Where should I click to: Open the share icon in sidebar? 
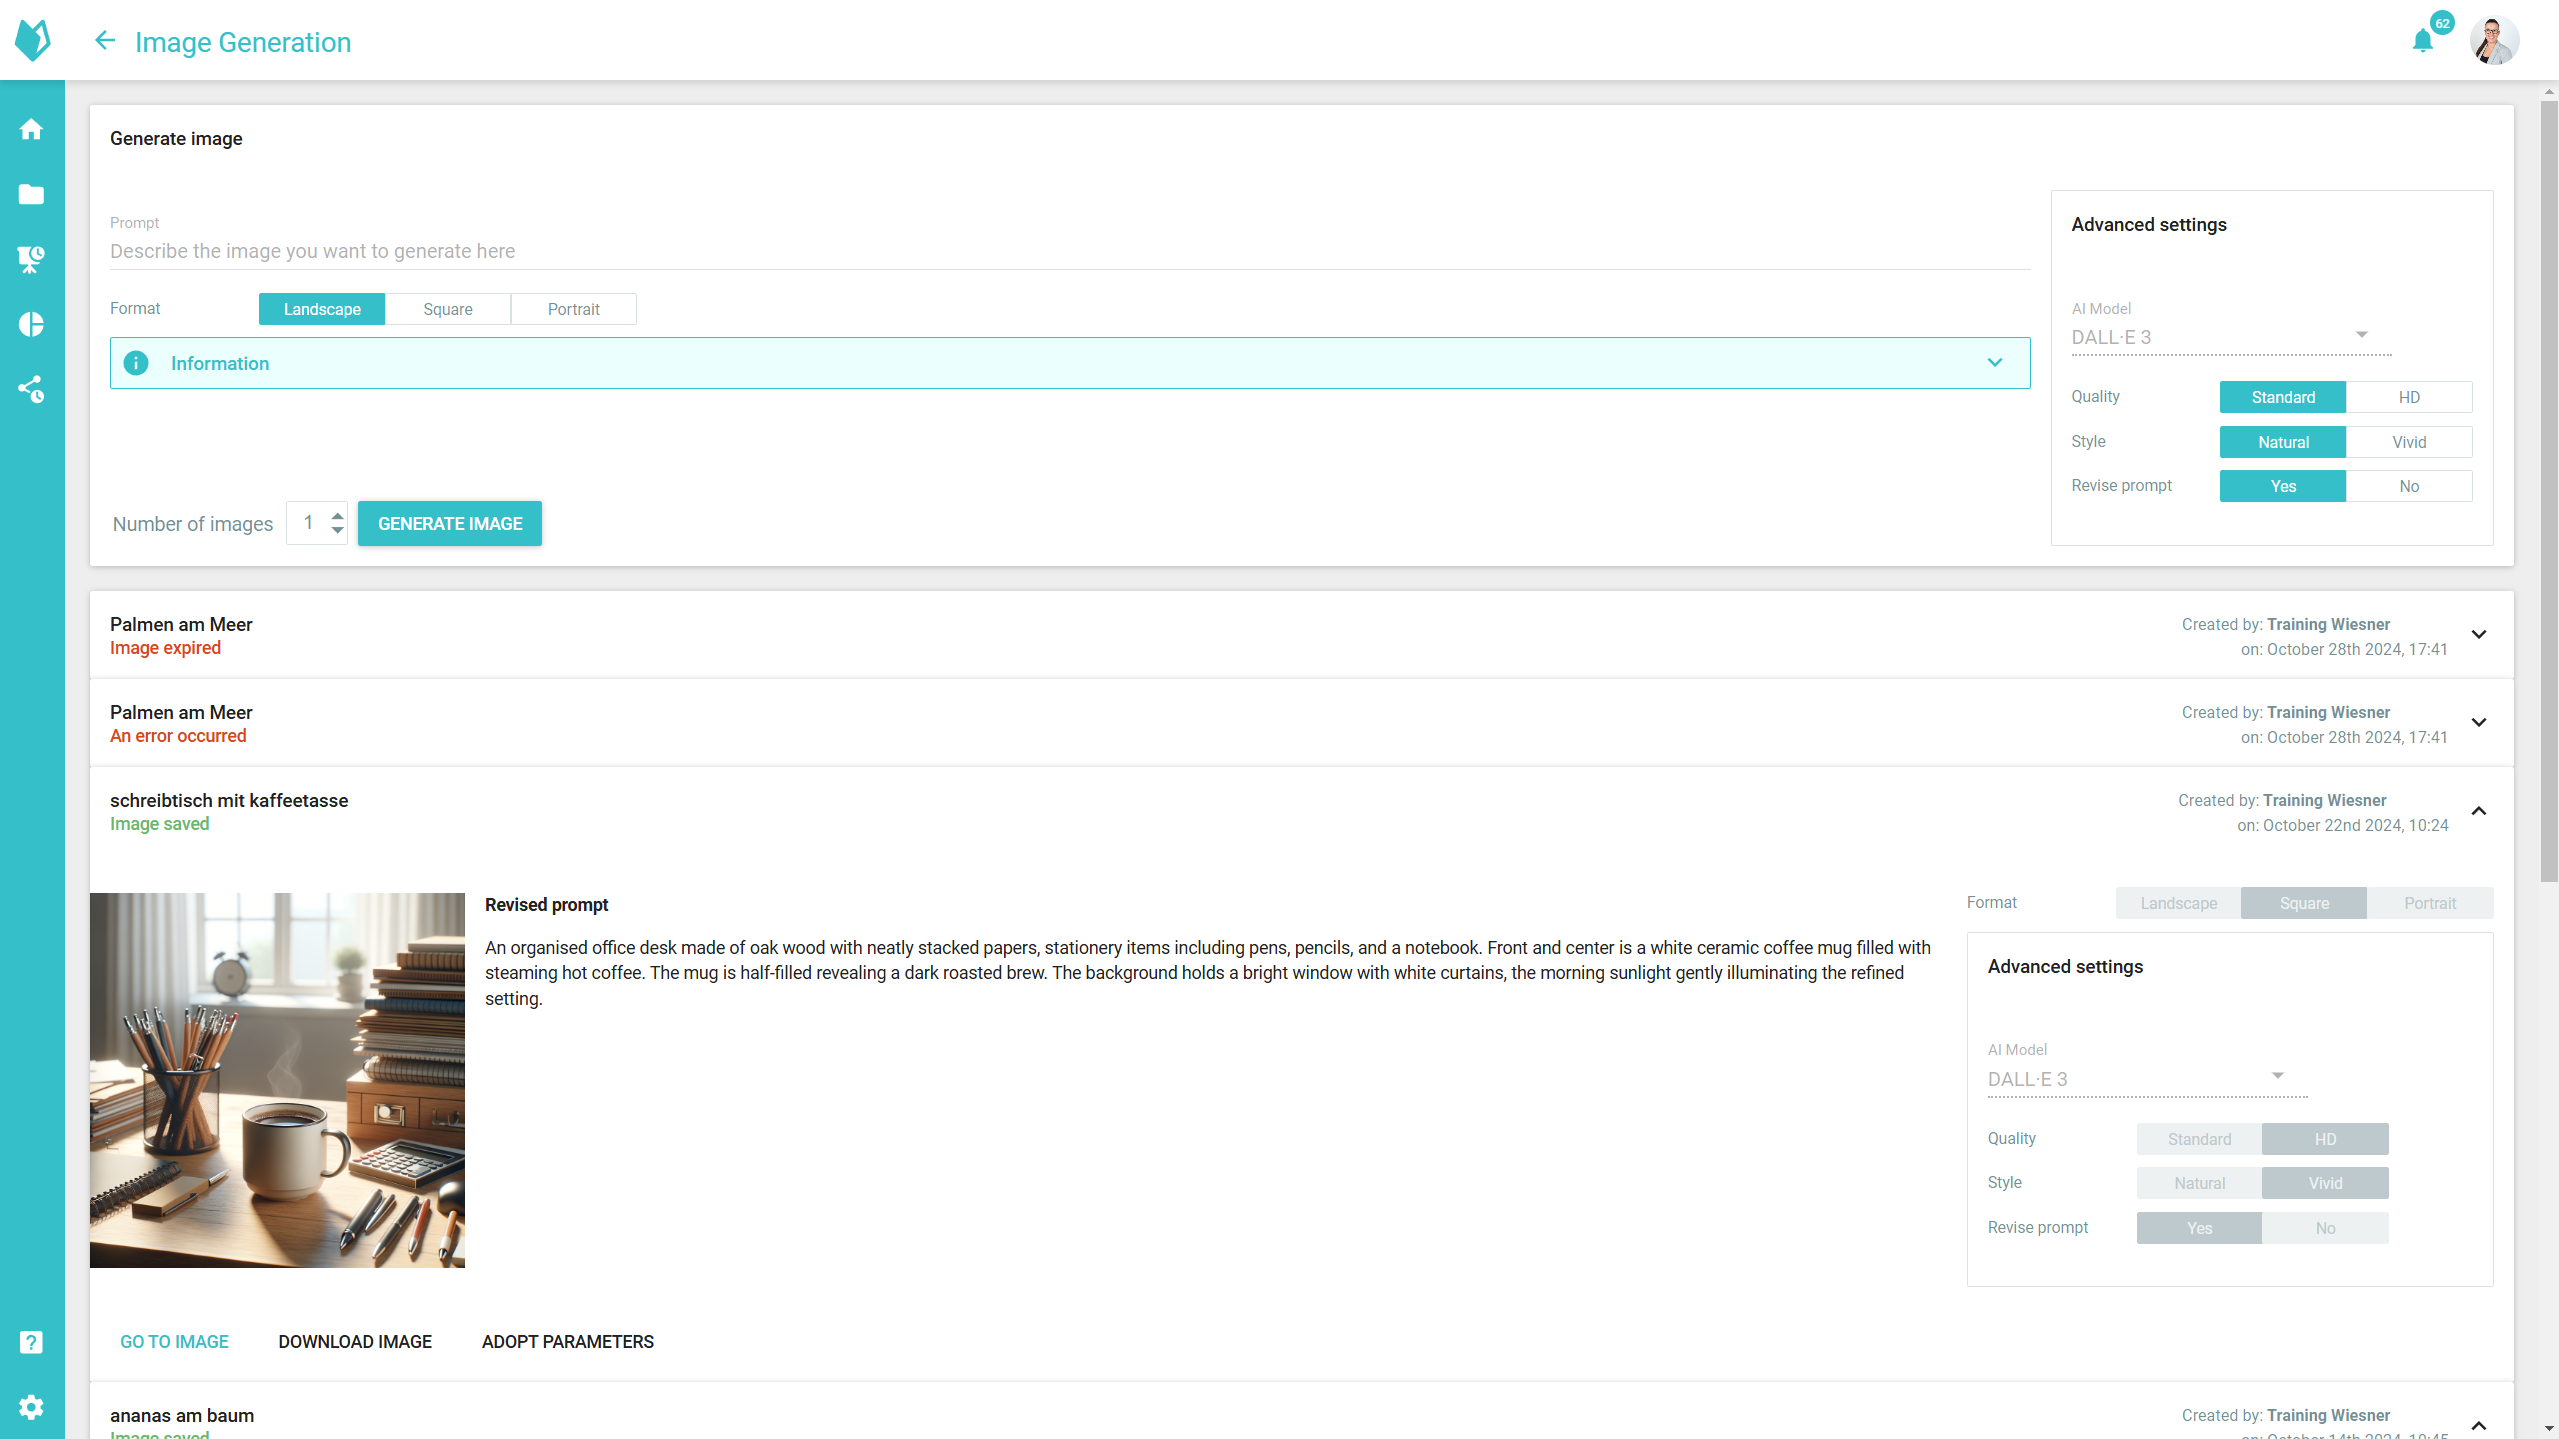pyautogui.click(x=31, y=389)
